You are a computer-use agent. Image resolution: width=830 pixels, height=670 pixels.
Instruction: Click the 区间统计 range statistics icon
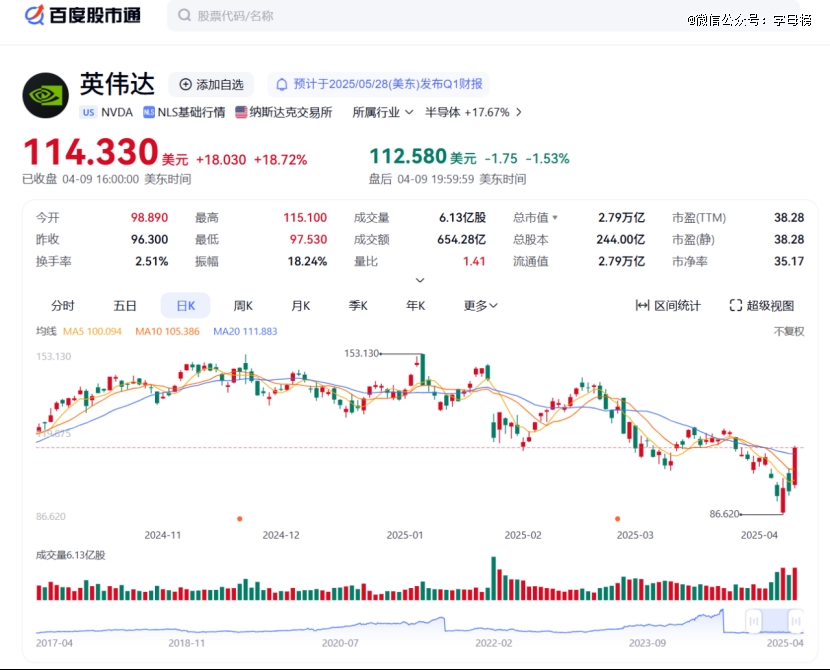[x=643, y=306]
